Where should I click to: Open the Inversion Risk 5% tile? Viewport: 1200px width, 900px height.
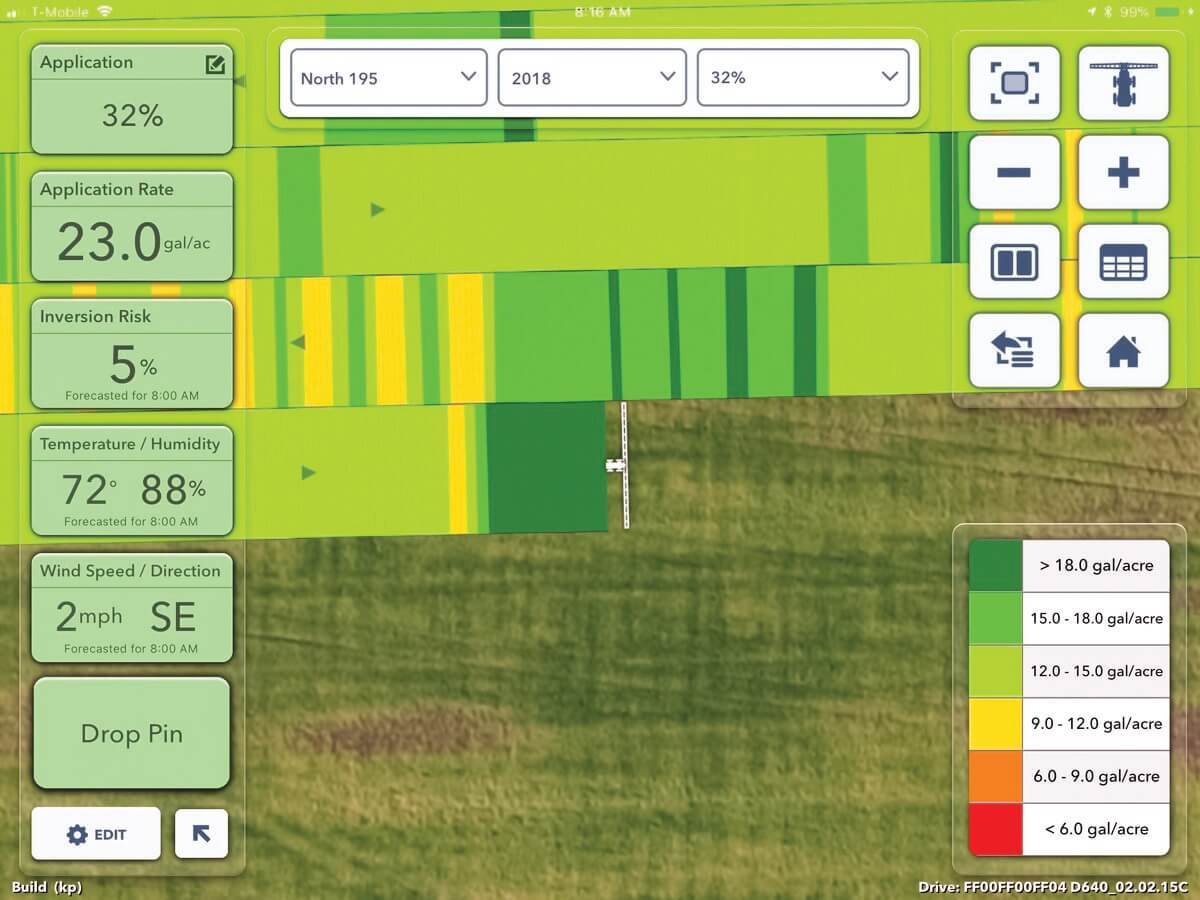[x=132, y=353]
